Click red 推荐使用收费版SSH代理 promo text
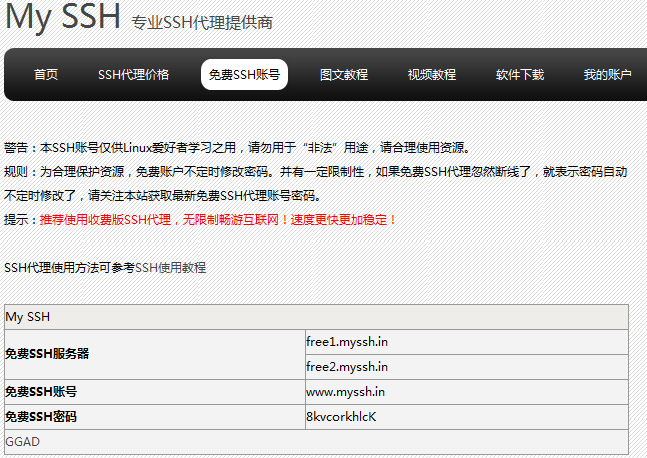647x458 pixels. (218, 220)
